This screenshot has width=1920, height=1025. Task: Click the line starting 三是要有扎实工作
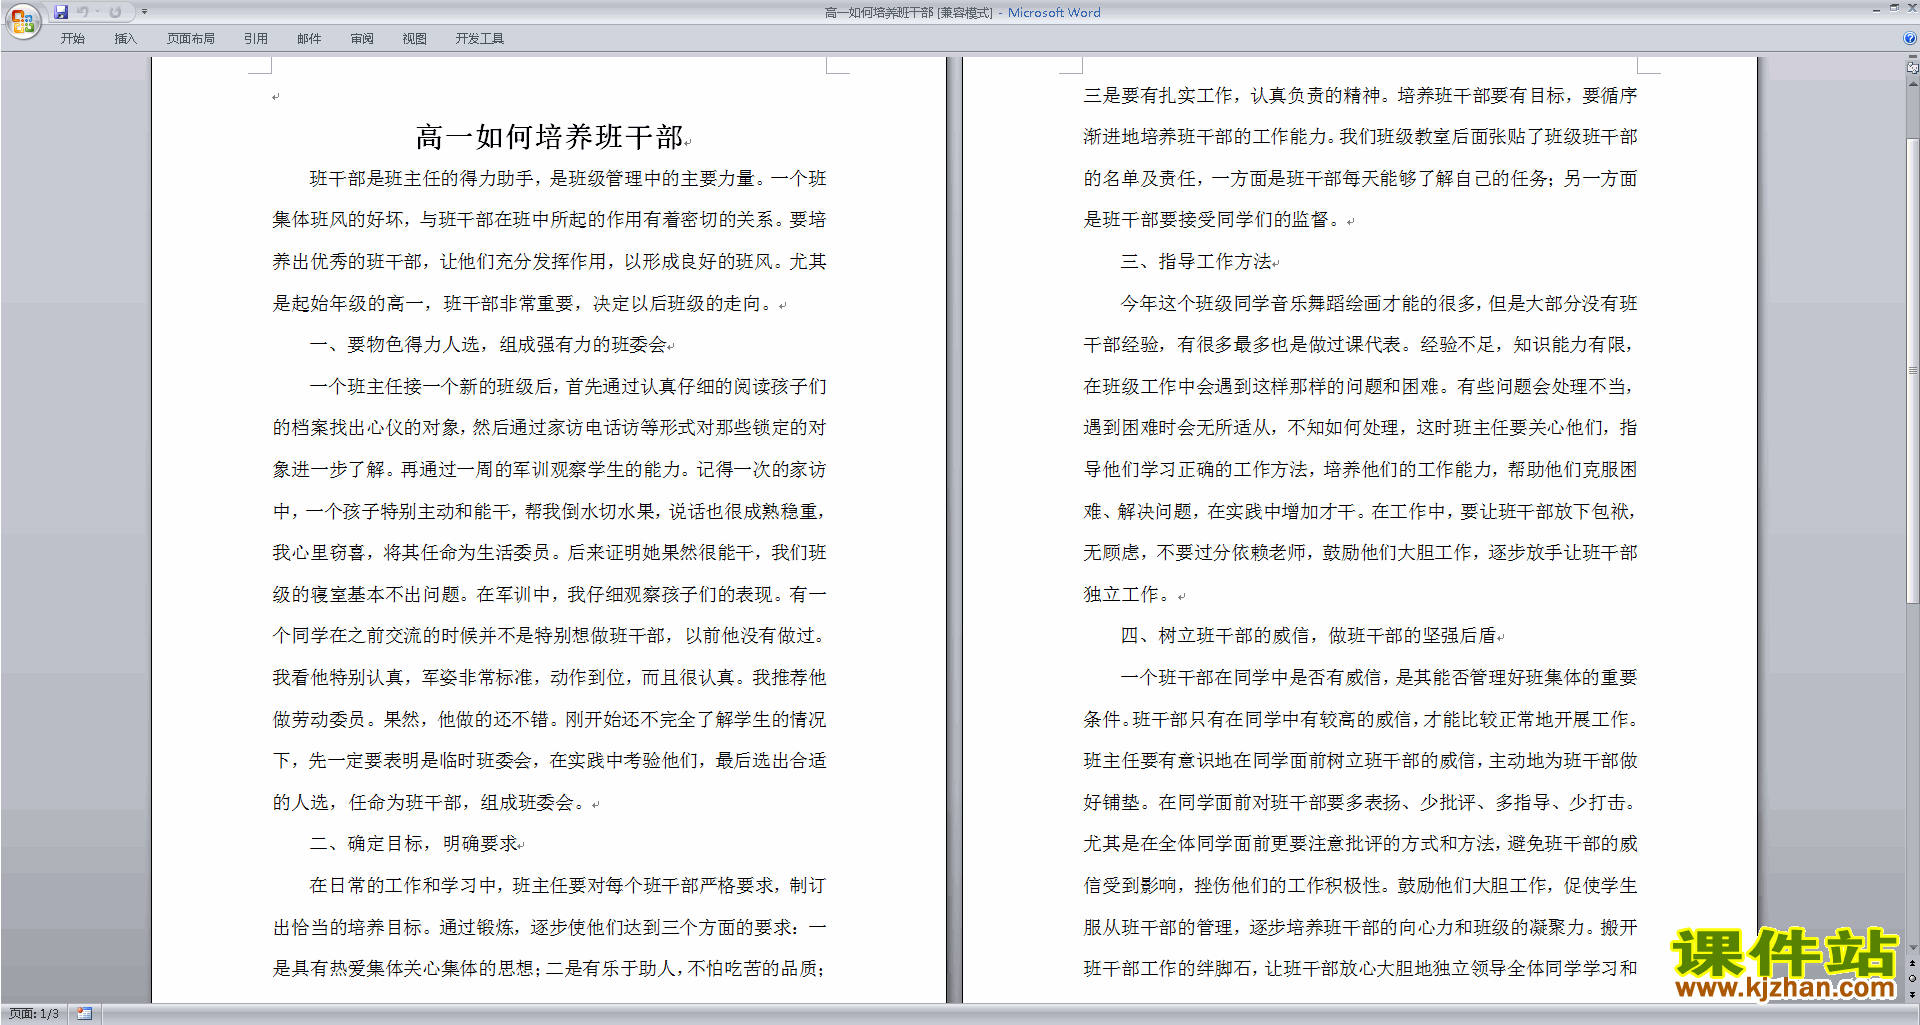tap(1361, 96)
